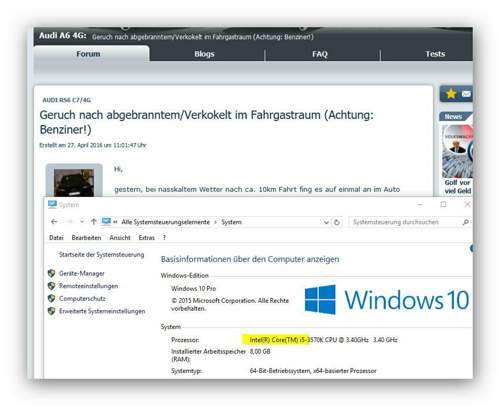
Task: Open Startseite der Systemsteuerung link
Action: [x=102, y=255]
